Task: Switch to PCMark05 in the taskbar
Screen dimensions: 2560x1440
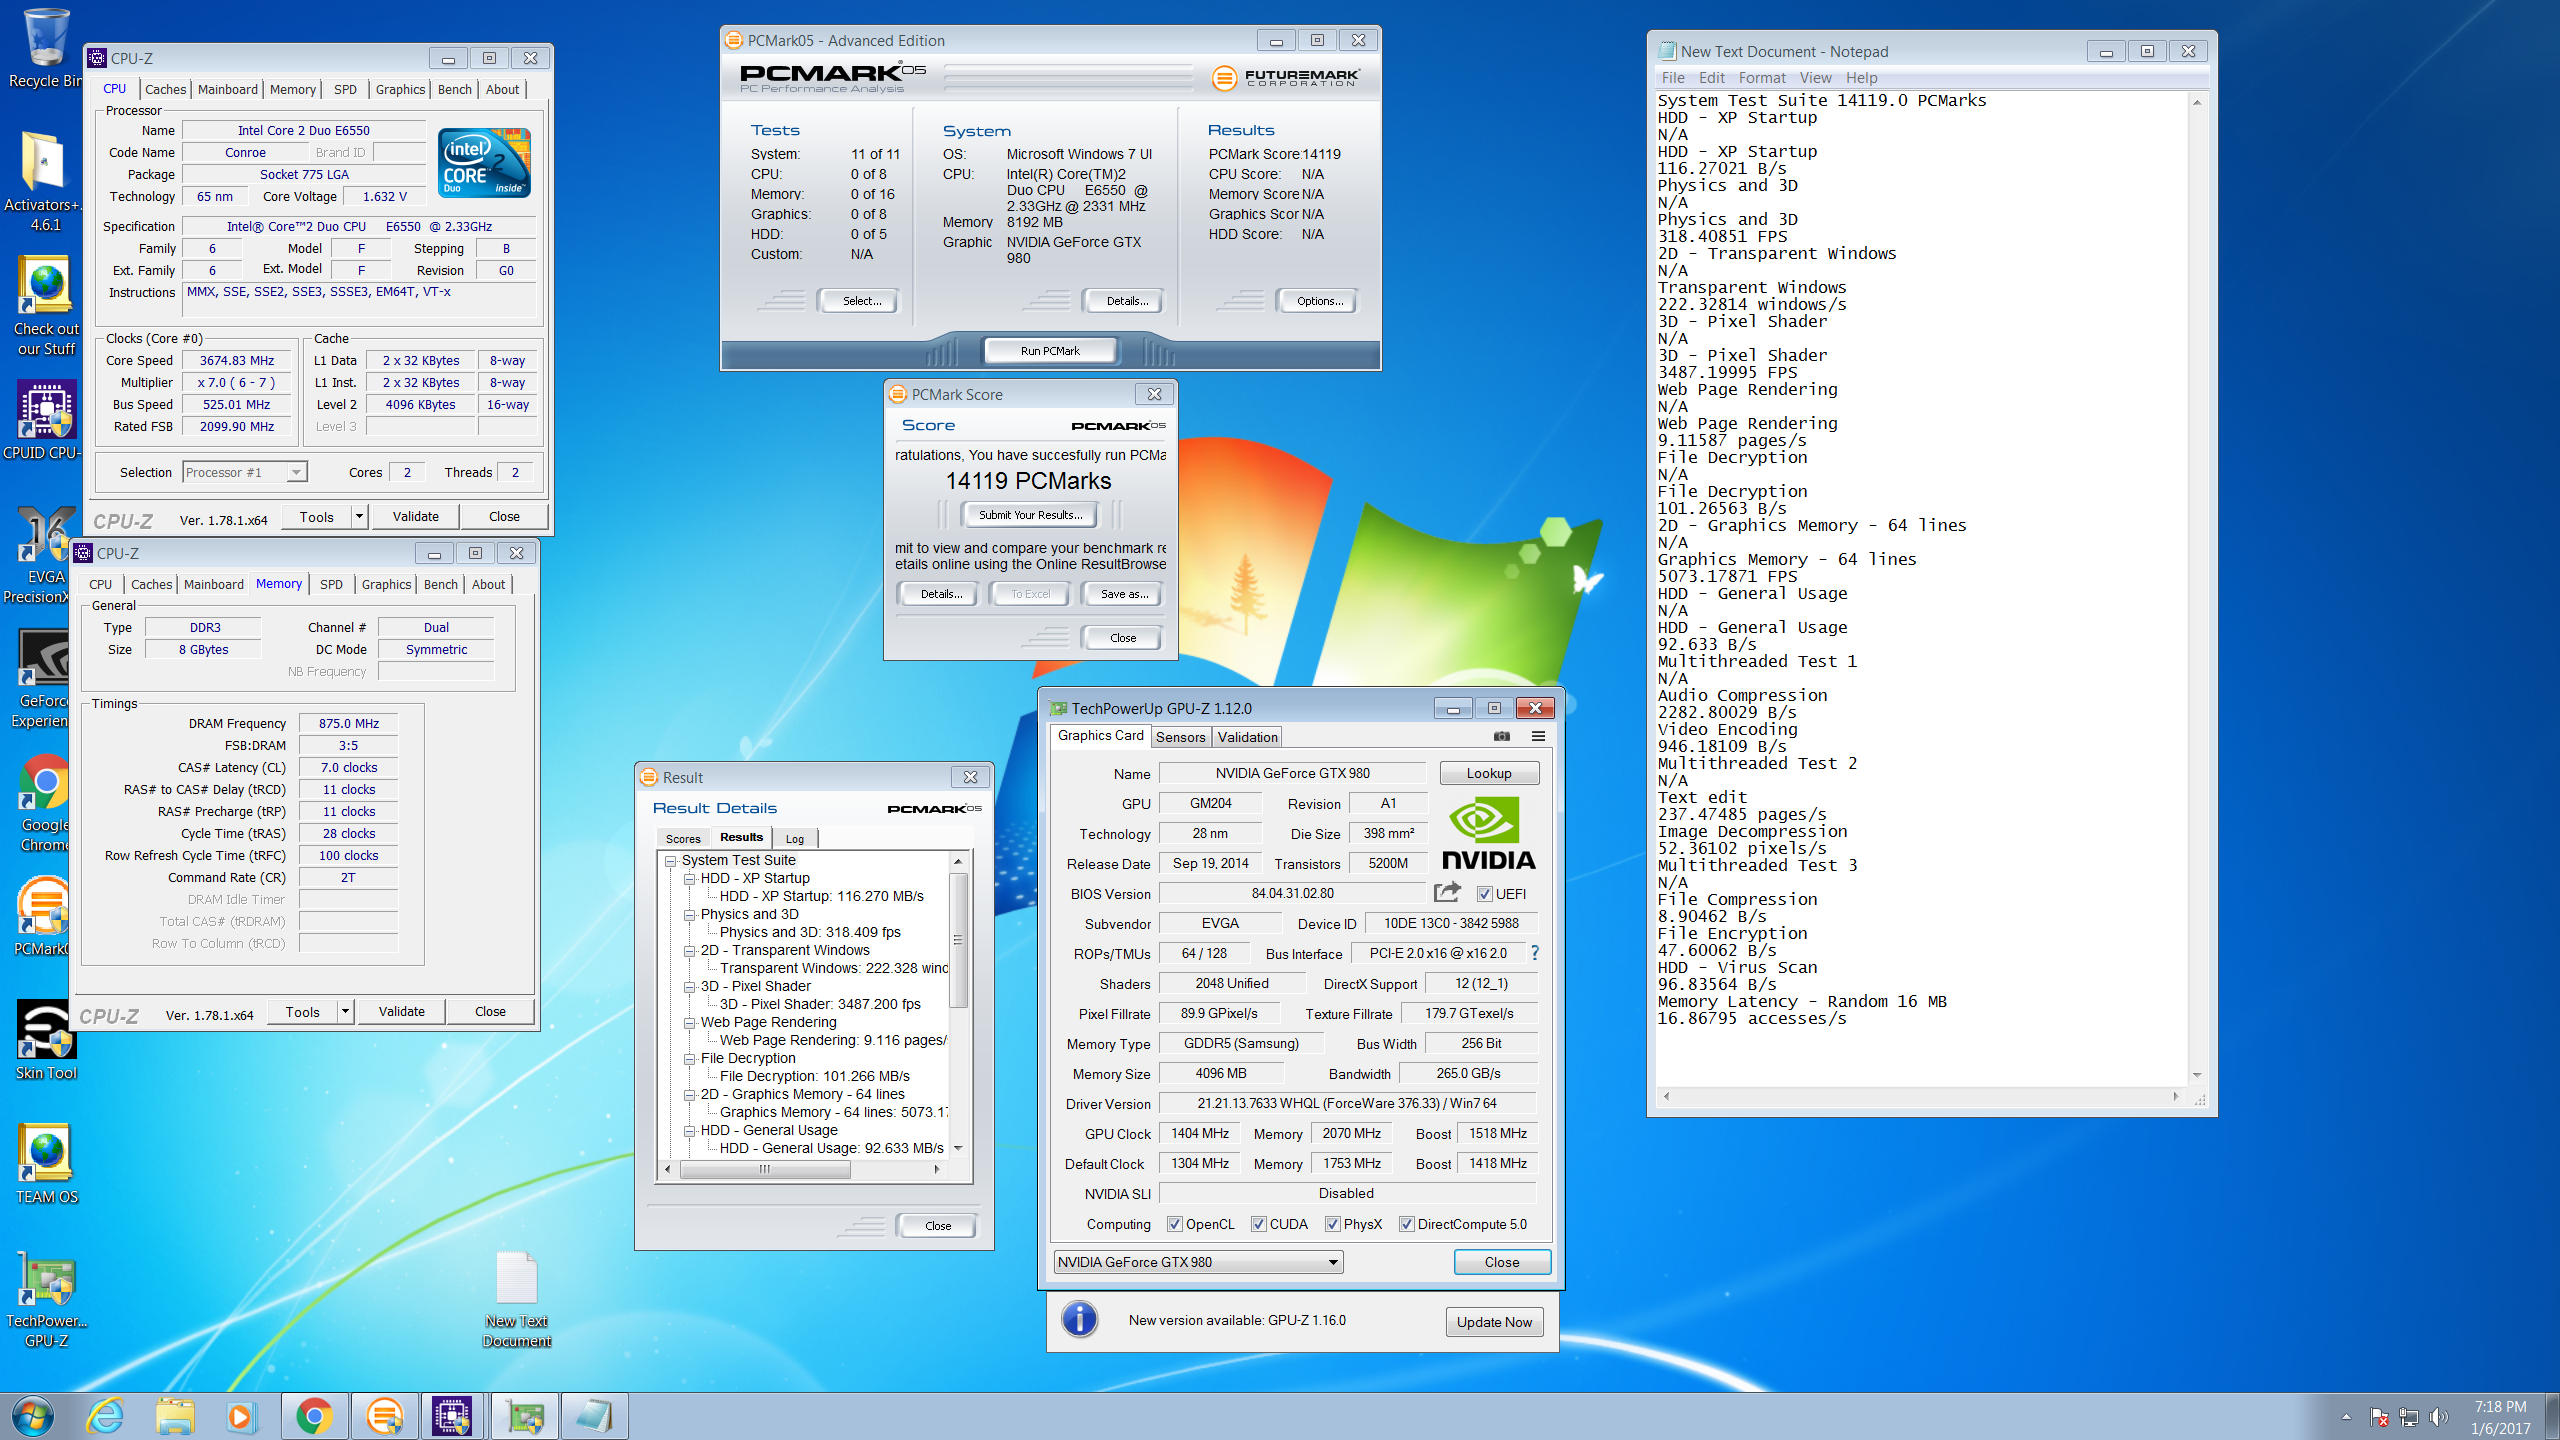Action: tap(384, 1416)
